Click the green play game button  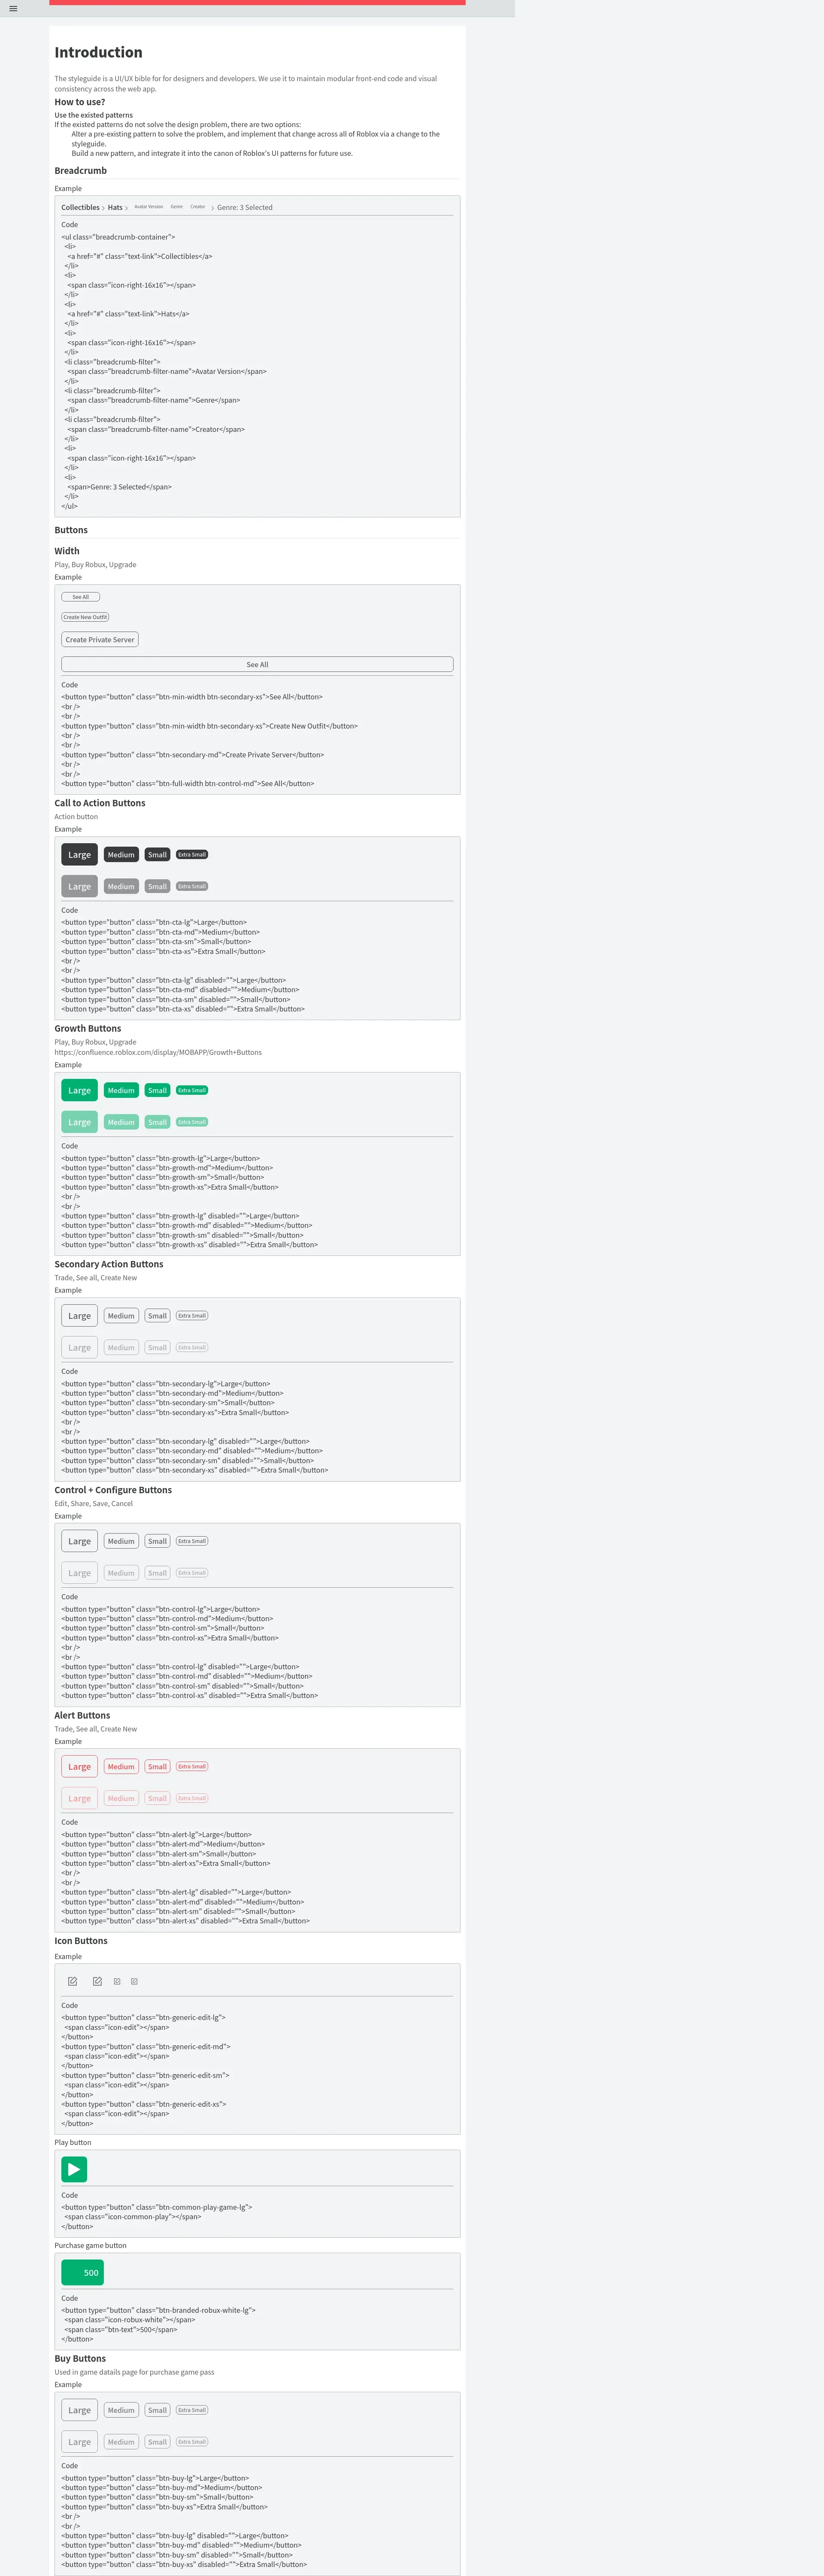coord(74,2169)
